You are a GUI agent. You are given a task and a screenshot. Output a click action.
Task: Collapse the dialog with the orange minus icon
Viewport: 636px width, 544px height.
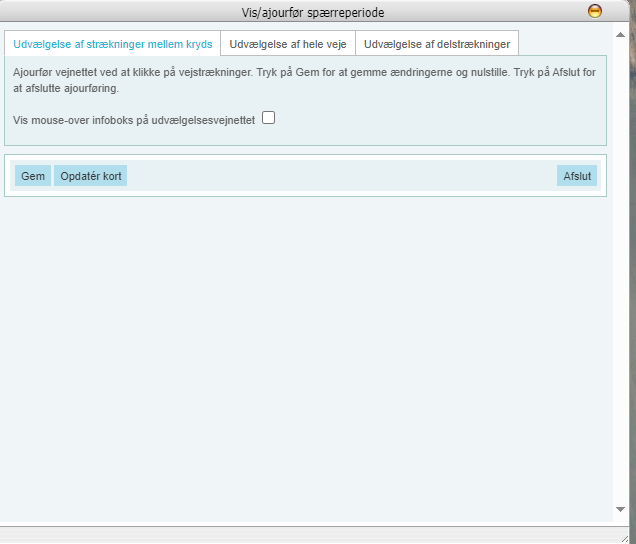tap(595, 12)
